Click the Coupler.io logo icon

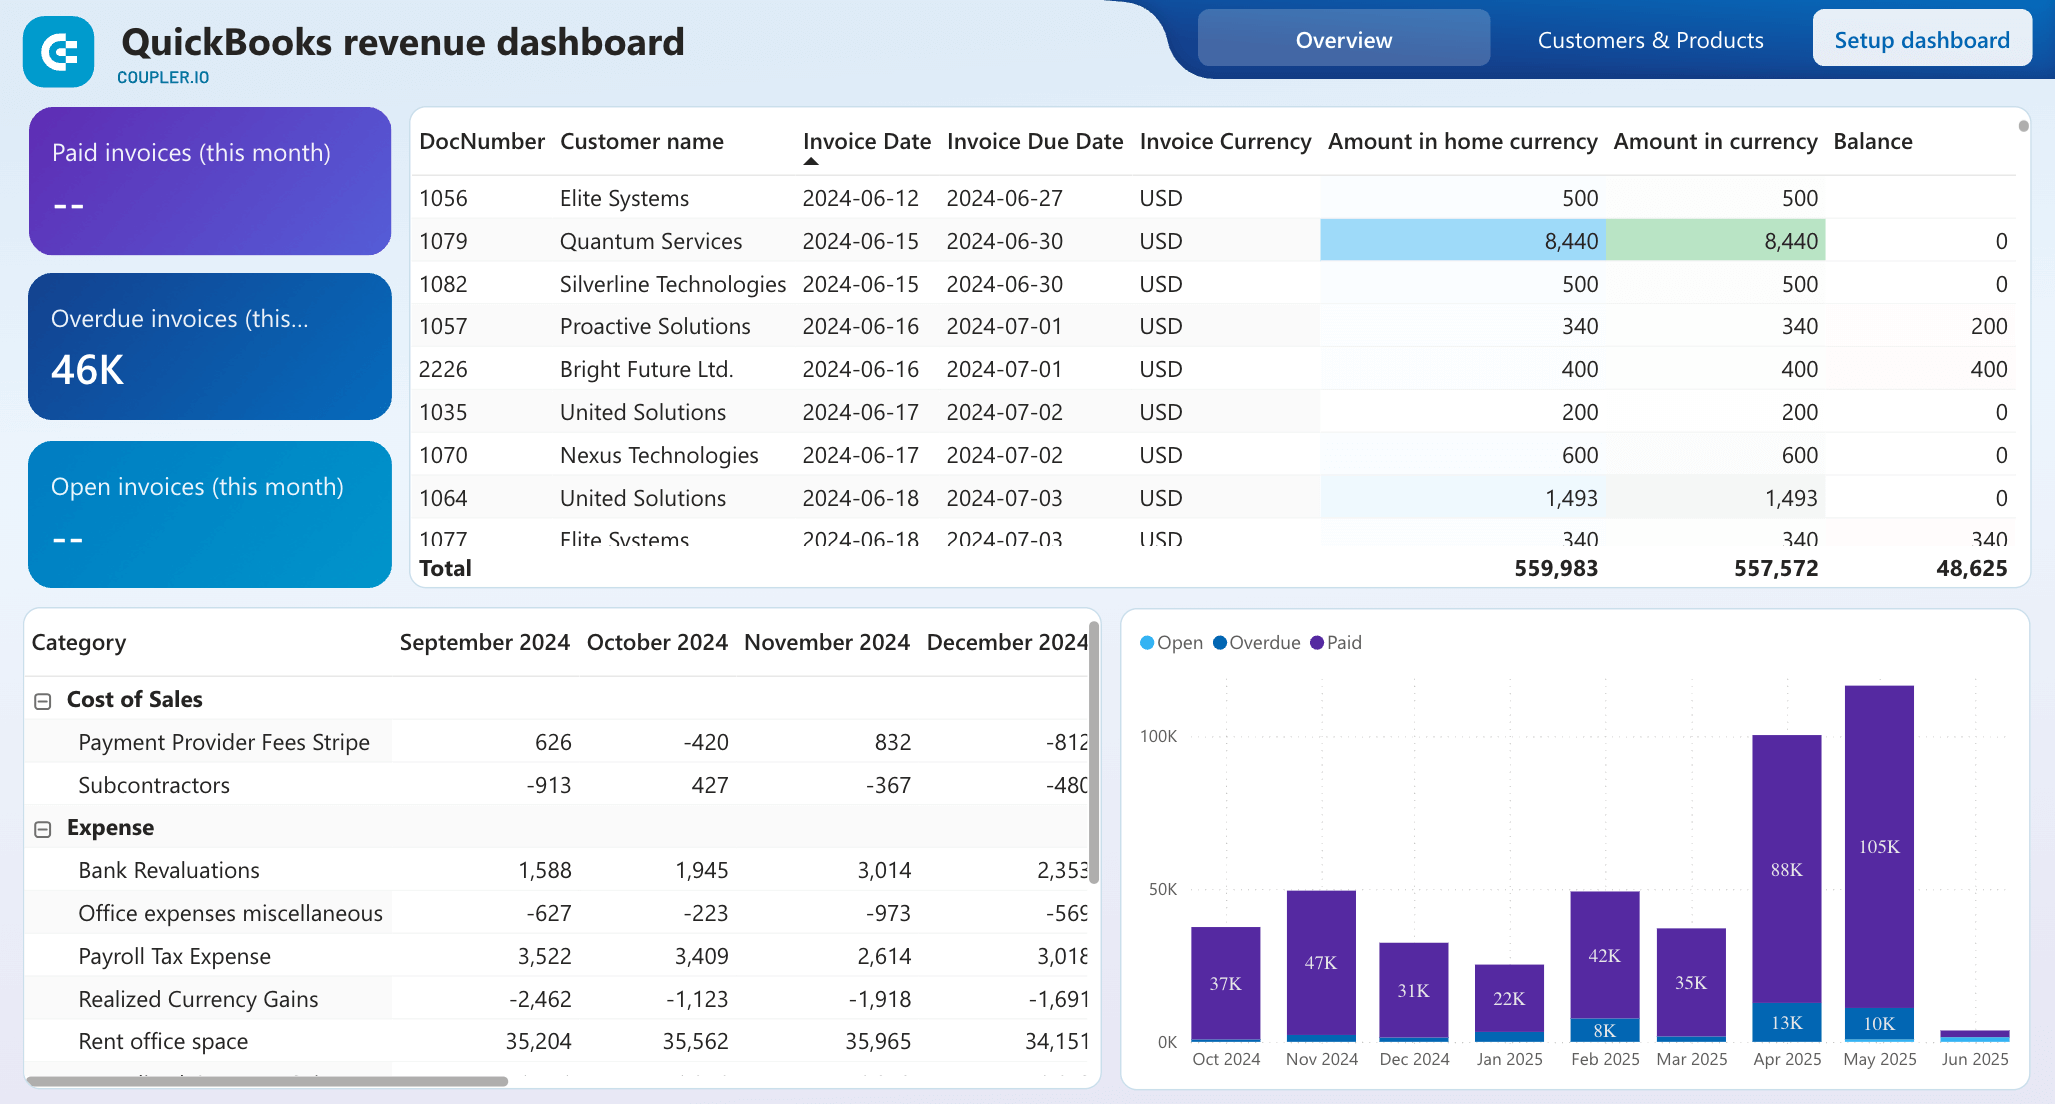(59, 51)
